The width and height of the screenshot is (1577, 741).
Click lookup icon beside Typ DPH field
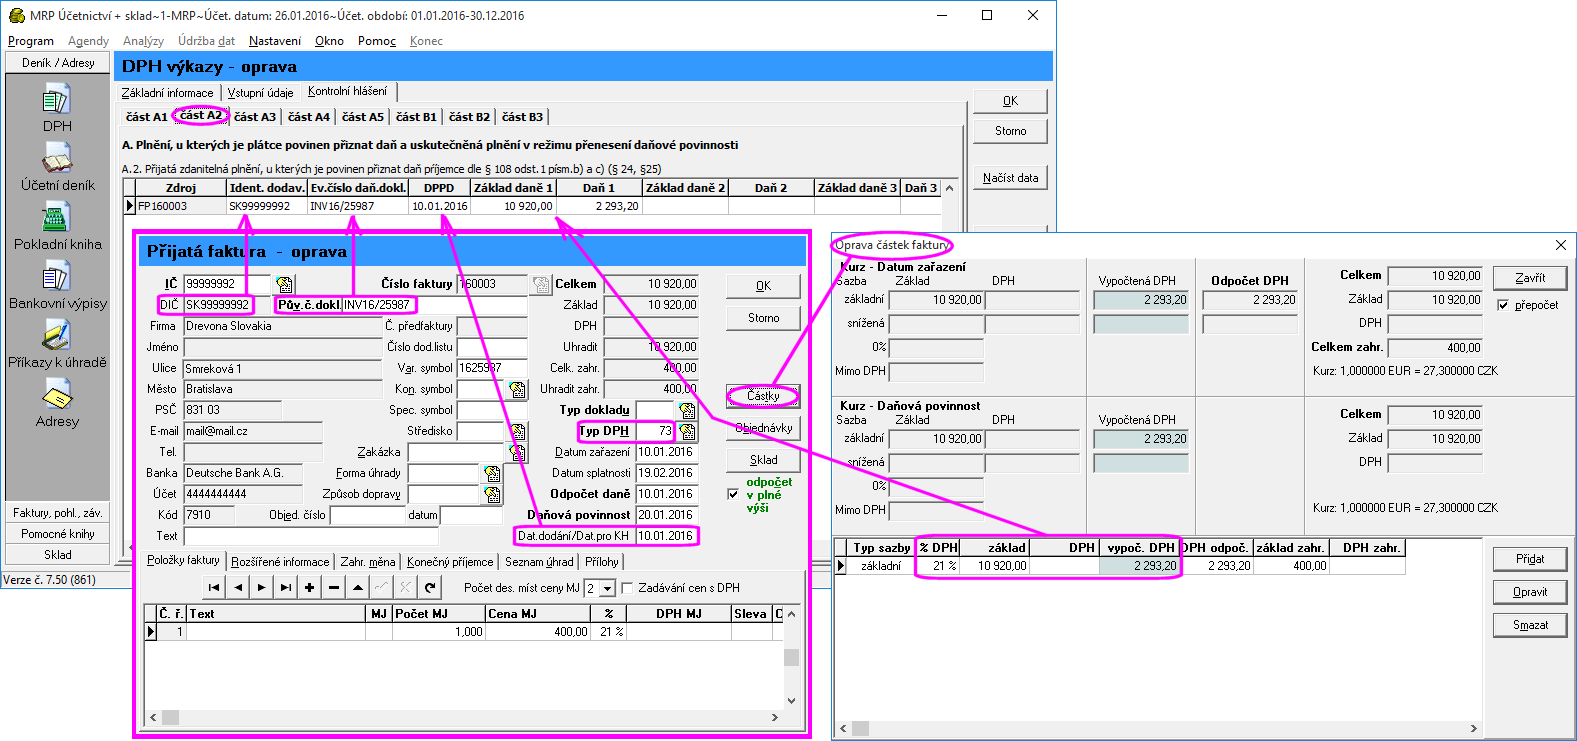pyautogui.click(x=688, y=431)
